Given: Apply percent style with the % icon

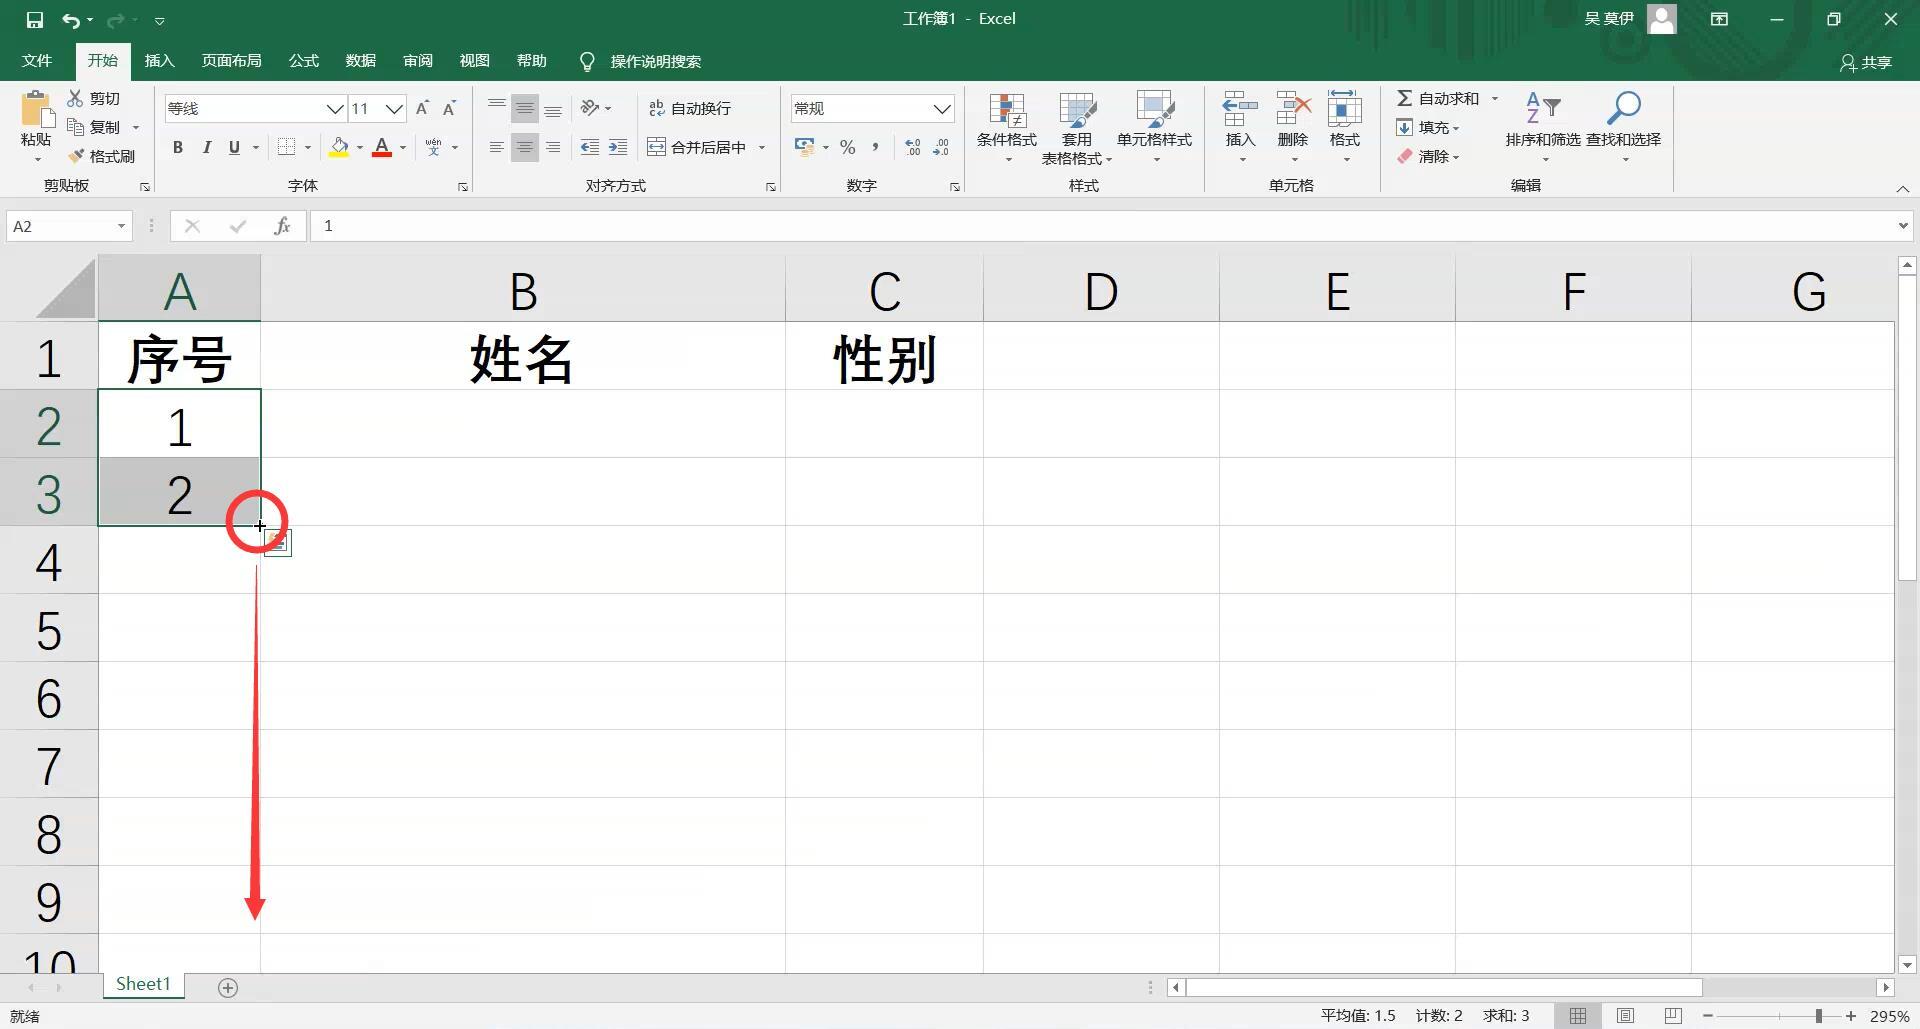Looking at the screenshot, I should [x=848, y=147].
